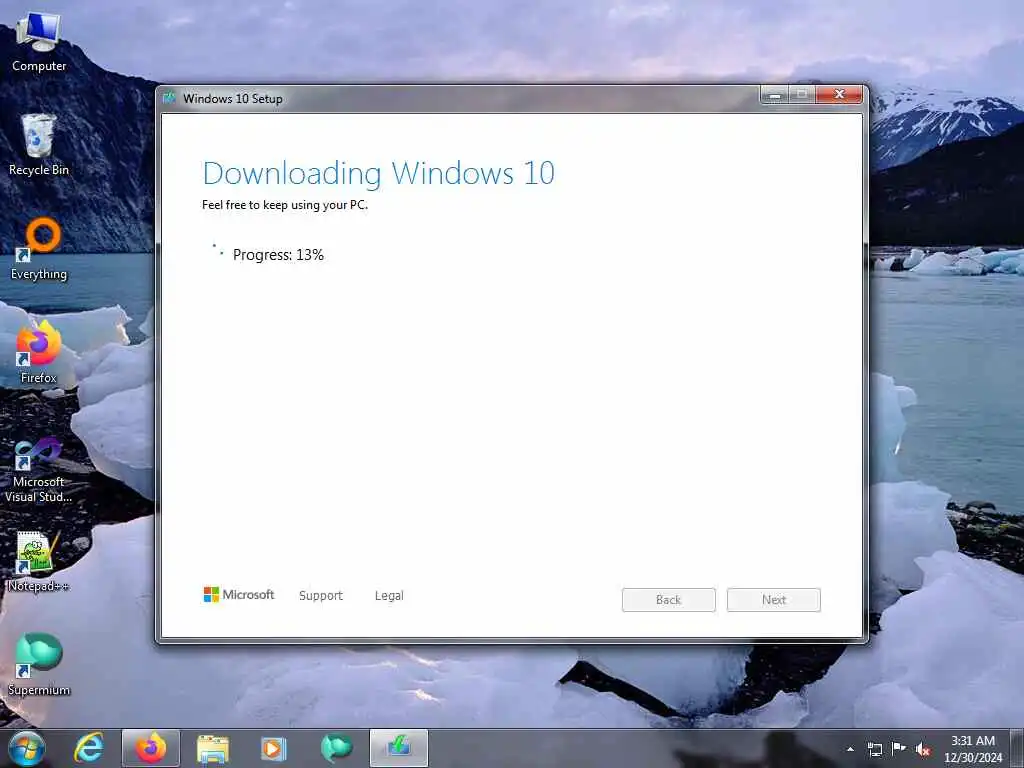Minimize the Windows 10 Setup window
The image size is (1024, 768).
click(775, 95)
